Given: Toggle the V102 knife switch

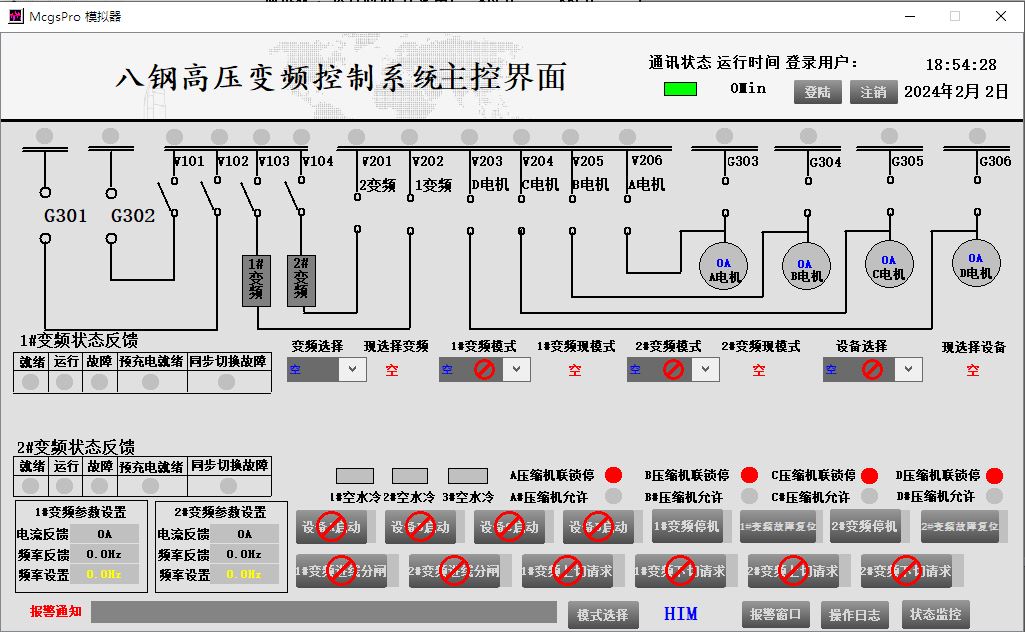Looking at the screenshot, I should pos(210,197).
